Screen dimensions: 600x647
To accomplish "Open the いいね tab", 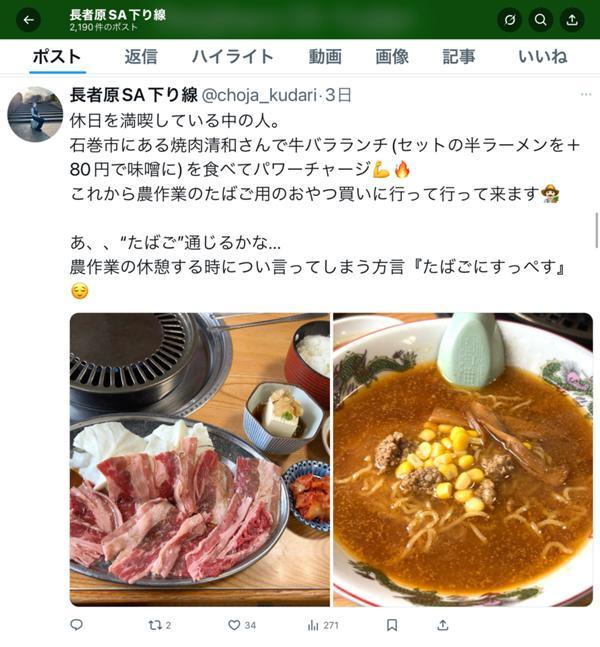I will pos(543,57).
